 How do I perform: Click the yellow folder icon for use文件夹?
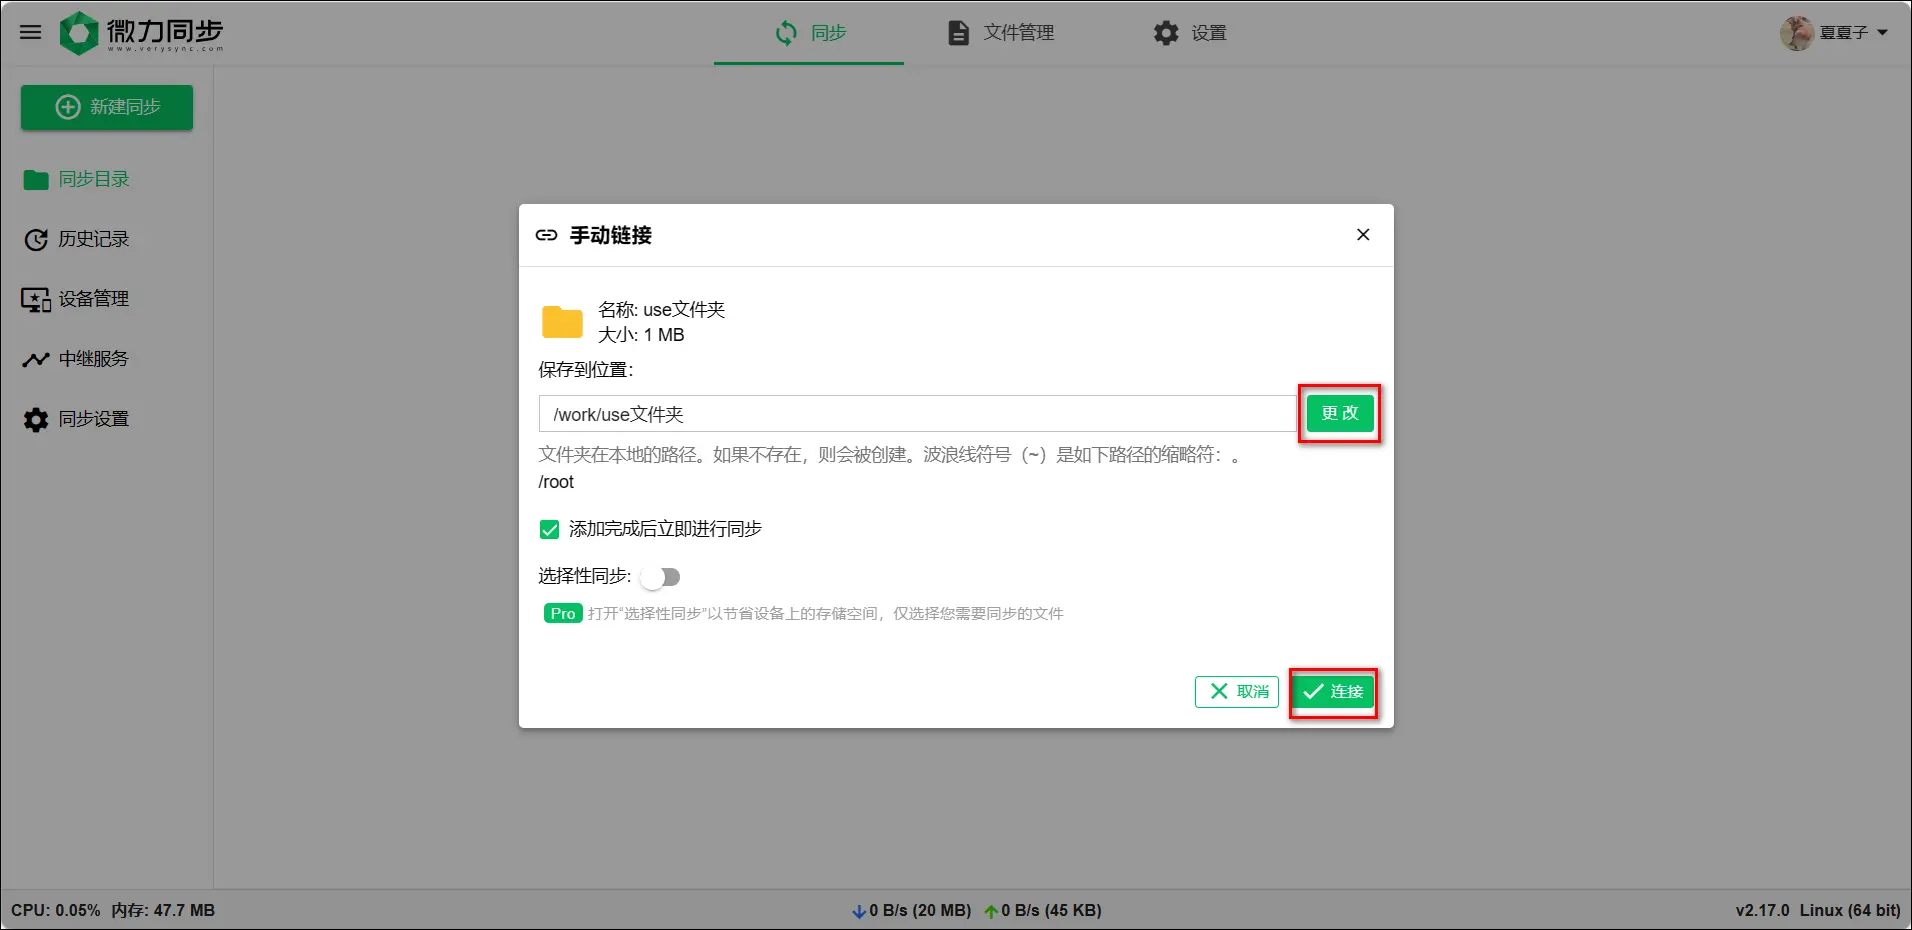point(561,322)
